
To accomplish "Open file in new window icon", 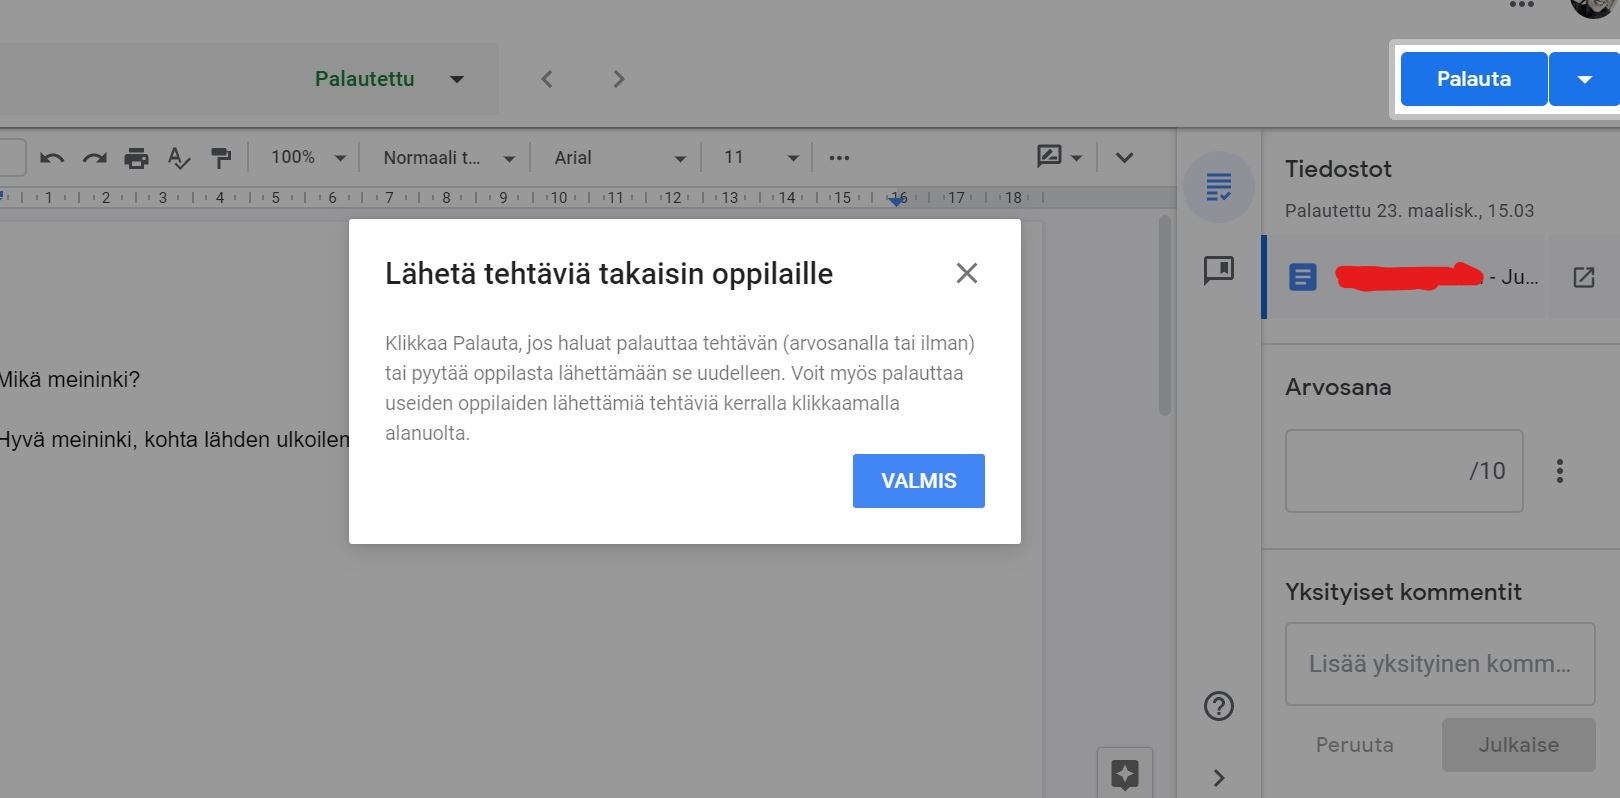I will point(1583,277).
